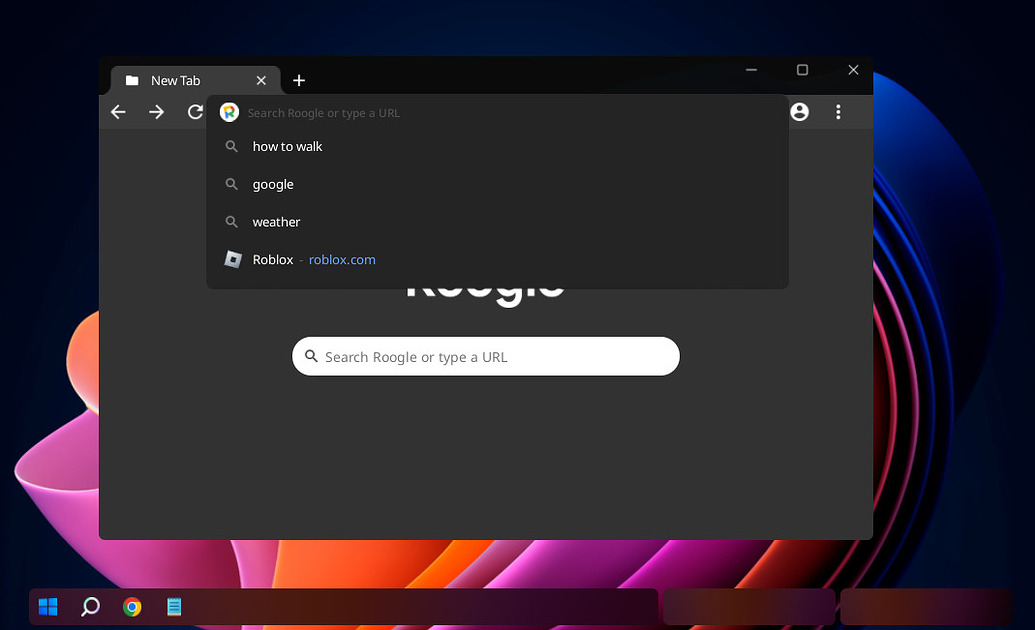Open the three-dot browser options menu
This screenshot has width=1035, height=630.
[838, 112]
